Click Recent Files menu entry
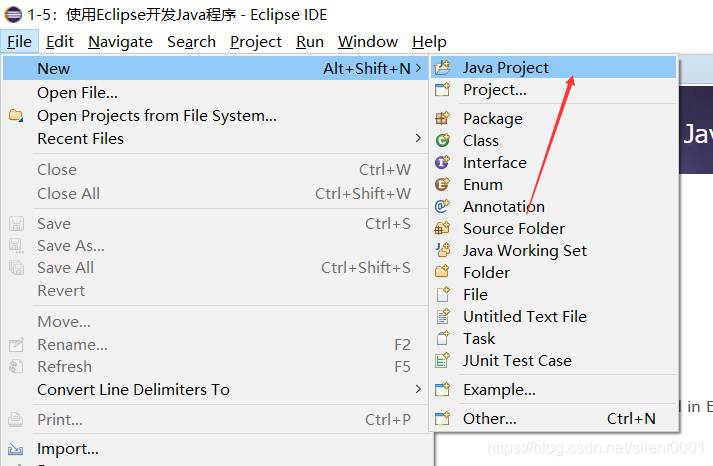Image resolution: width=713 pixels, height=466 pixels. click(x=215, y=138)
